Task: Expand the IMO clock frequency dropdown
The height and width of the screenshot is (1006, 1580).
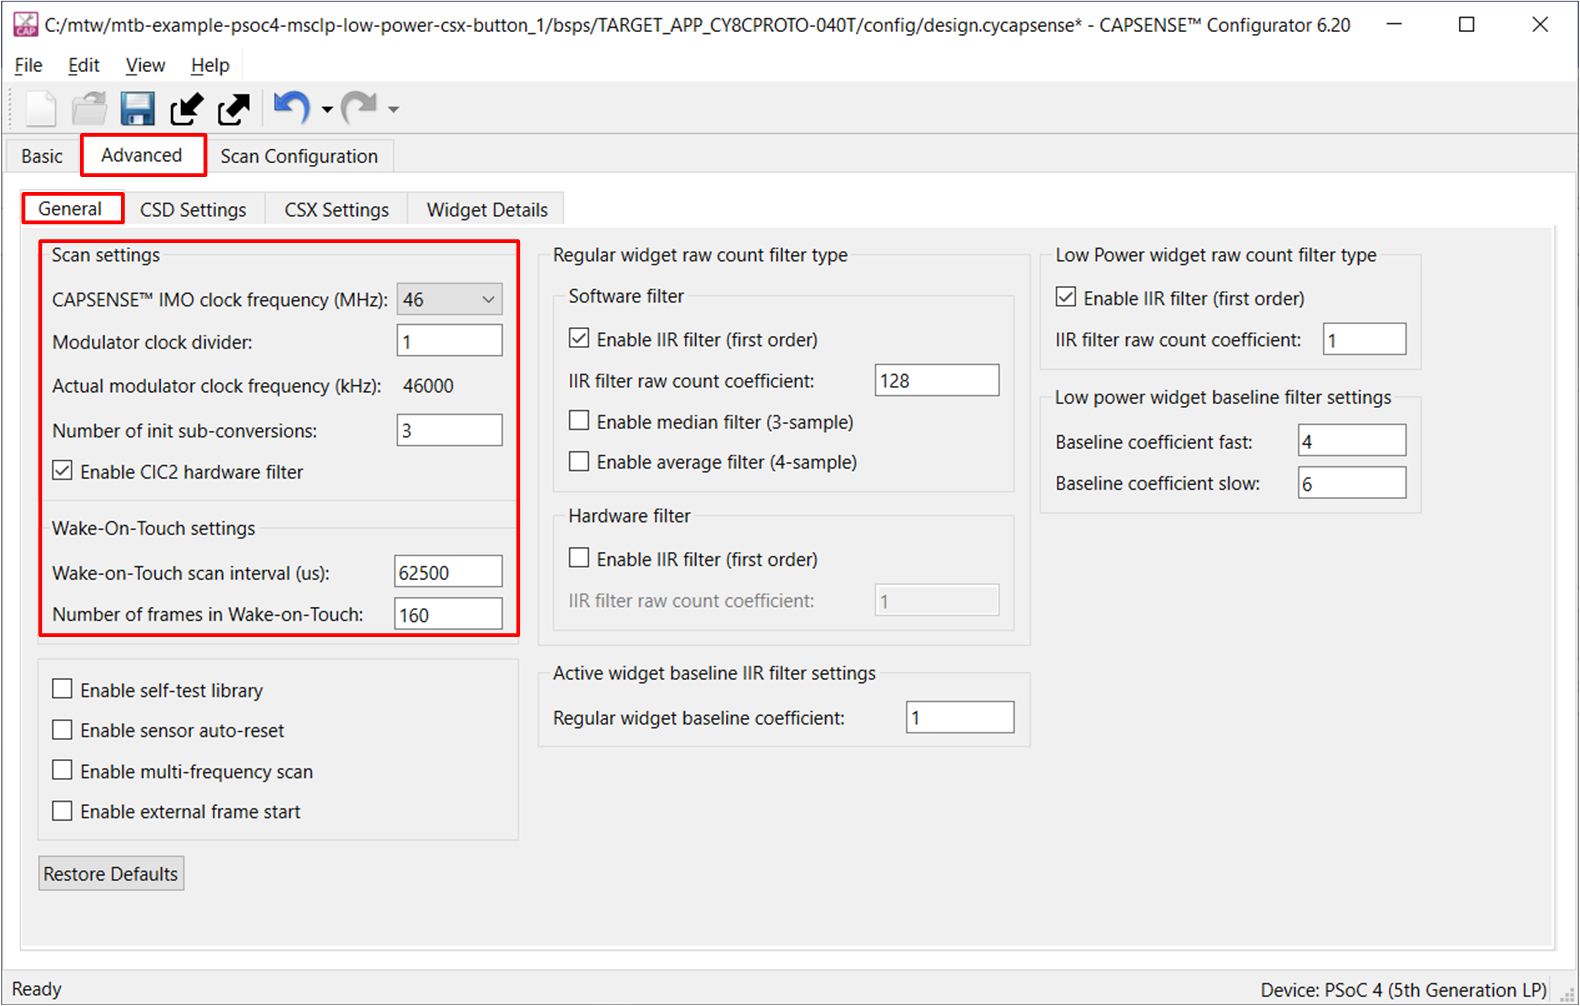Action: [x=449, y=299]
